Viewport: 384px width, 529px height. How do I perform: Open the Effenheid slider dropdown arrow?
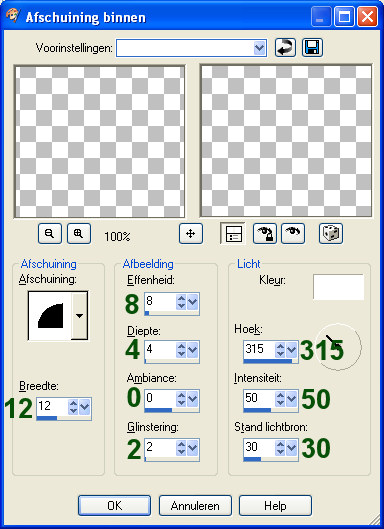(x=192, y=302)
